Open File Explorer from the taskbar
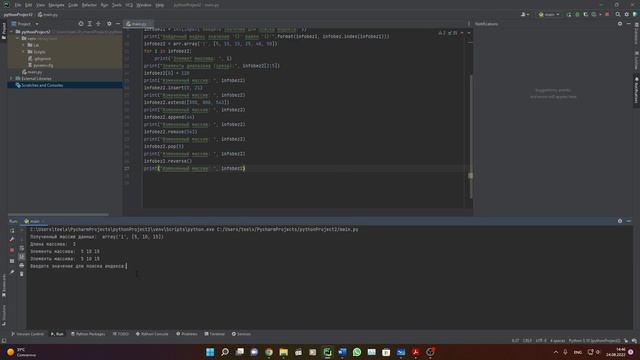Screen dimensions: 640x360 (x=283, y=352)
